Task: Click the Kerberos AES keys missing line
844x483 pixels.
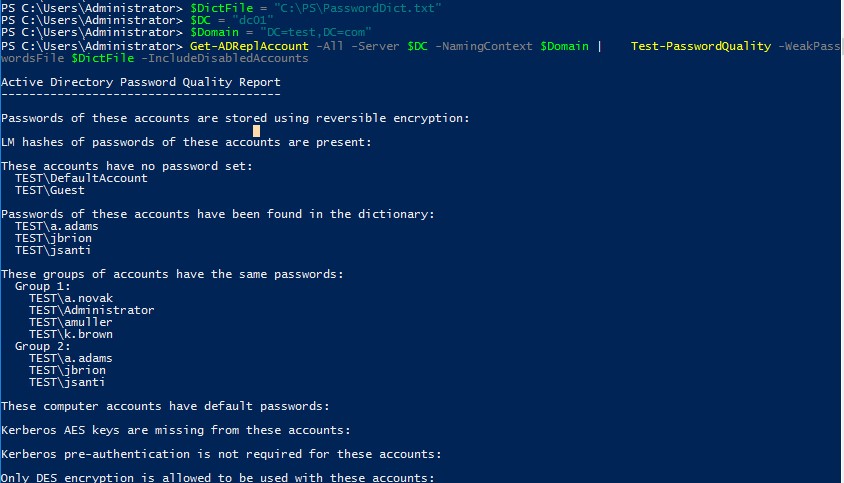Action: click(175, 430)
